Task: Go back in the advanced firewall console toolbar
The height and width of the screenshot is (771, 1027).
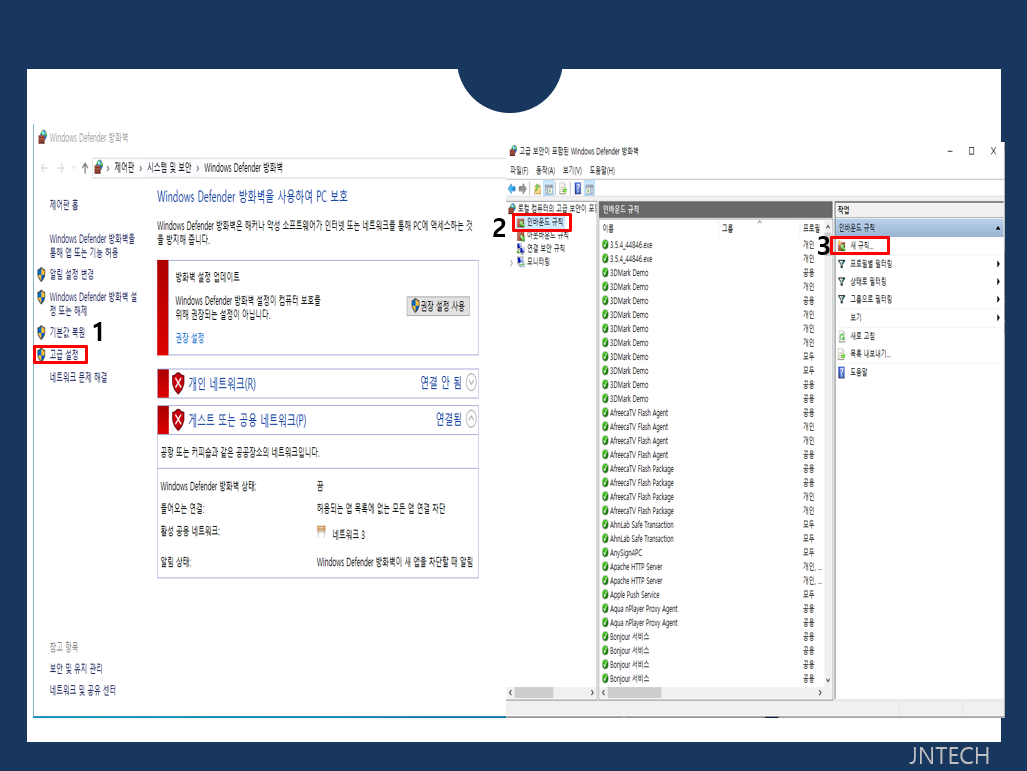Action: 512,189
